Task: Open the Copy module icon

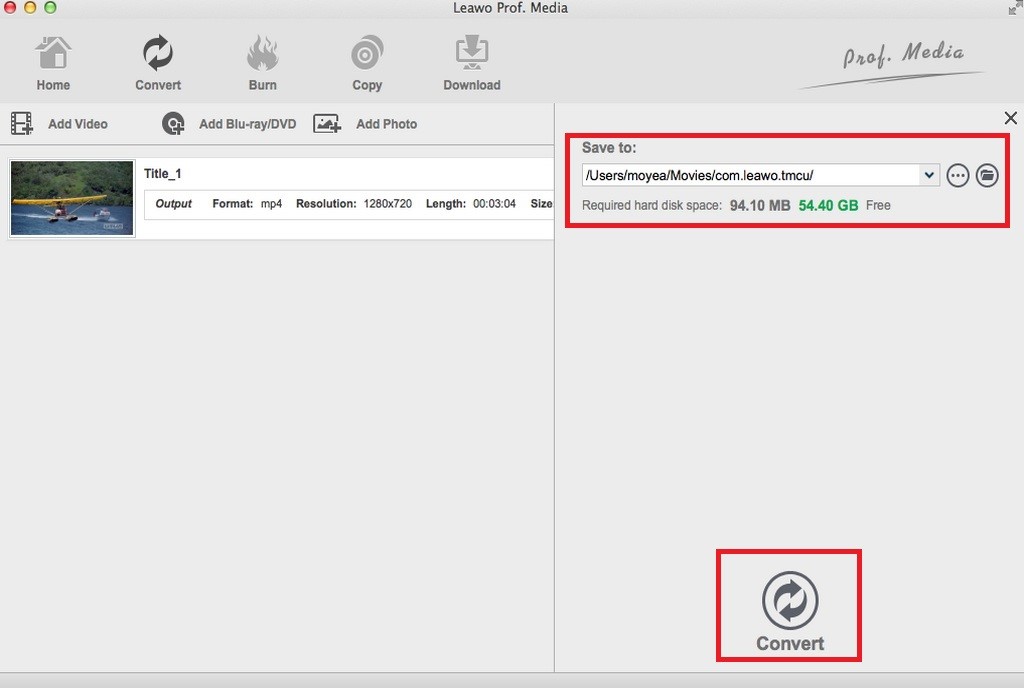Action: (x=366, y=52)
